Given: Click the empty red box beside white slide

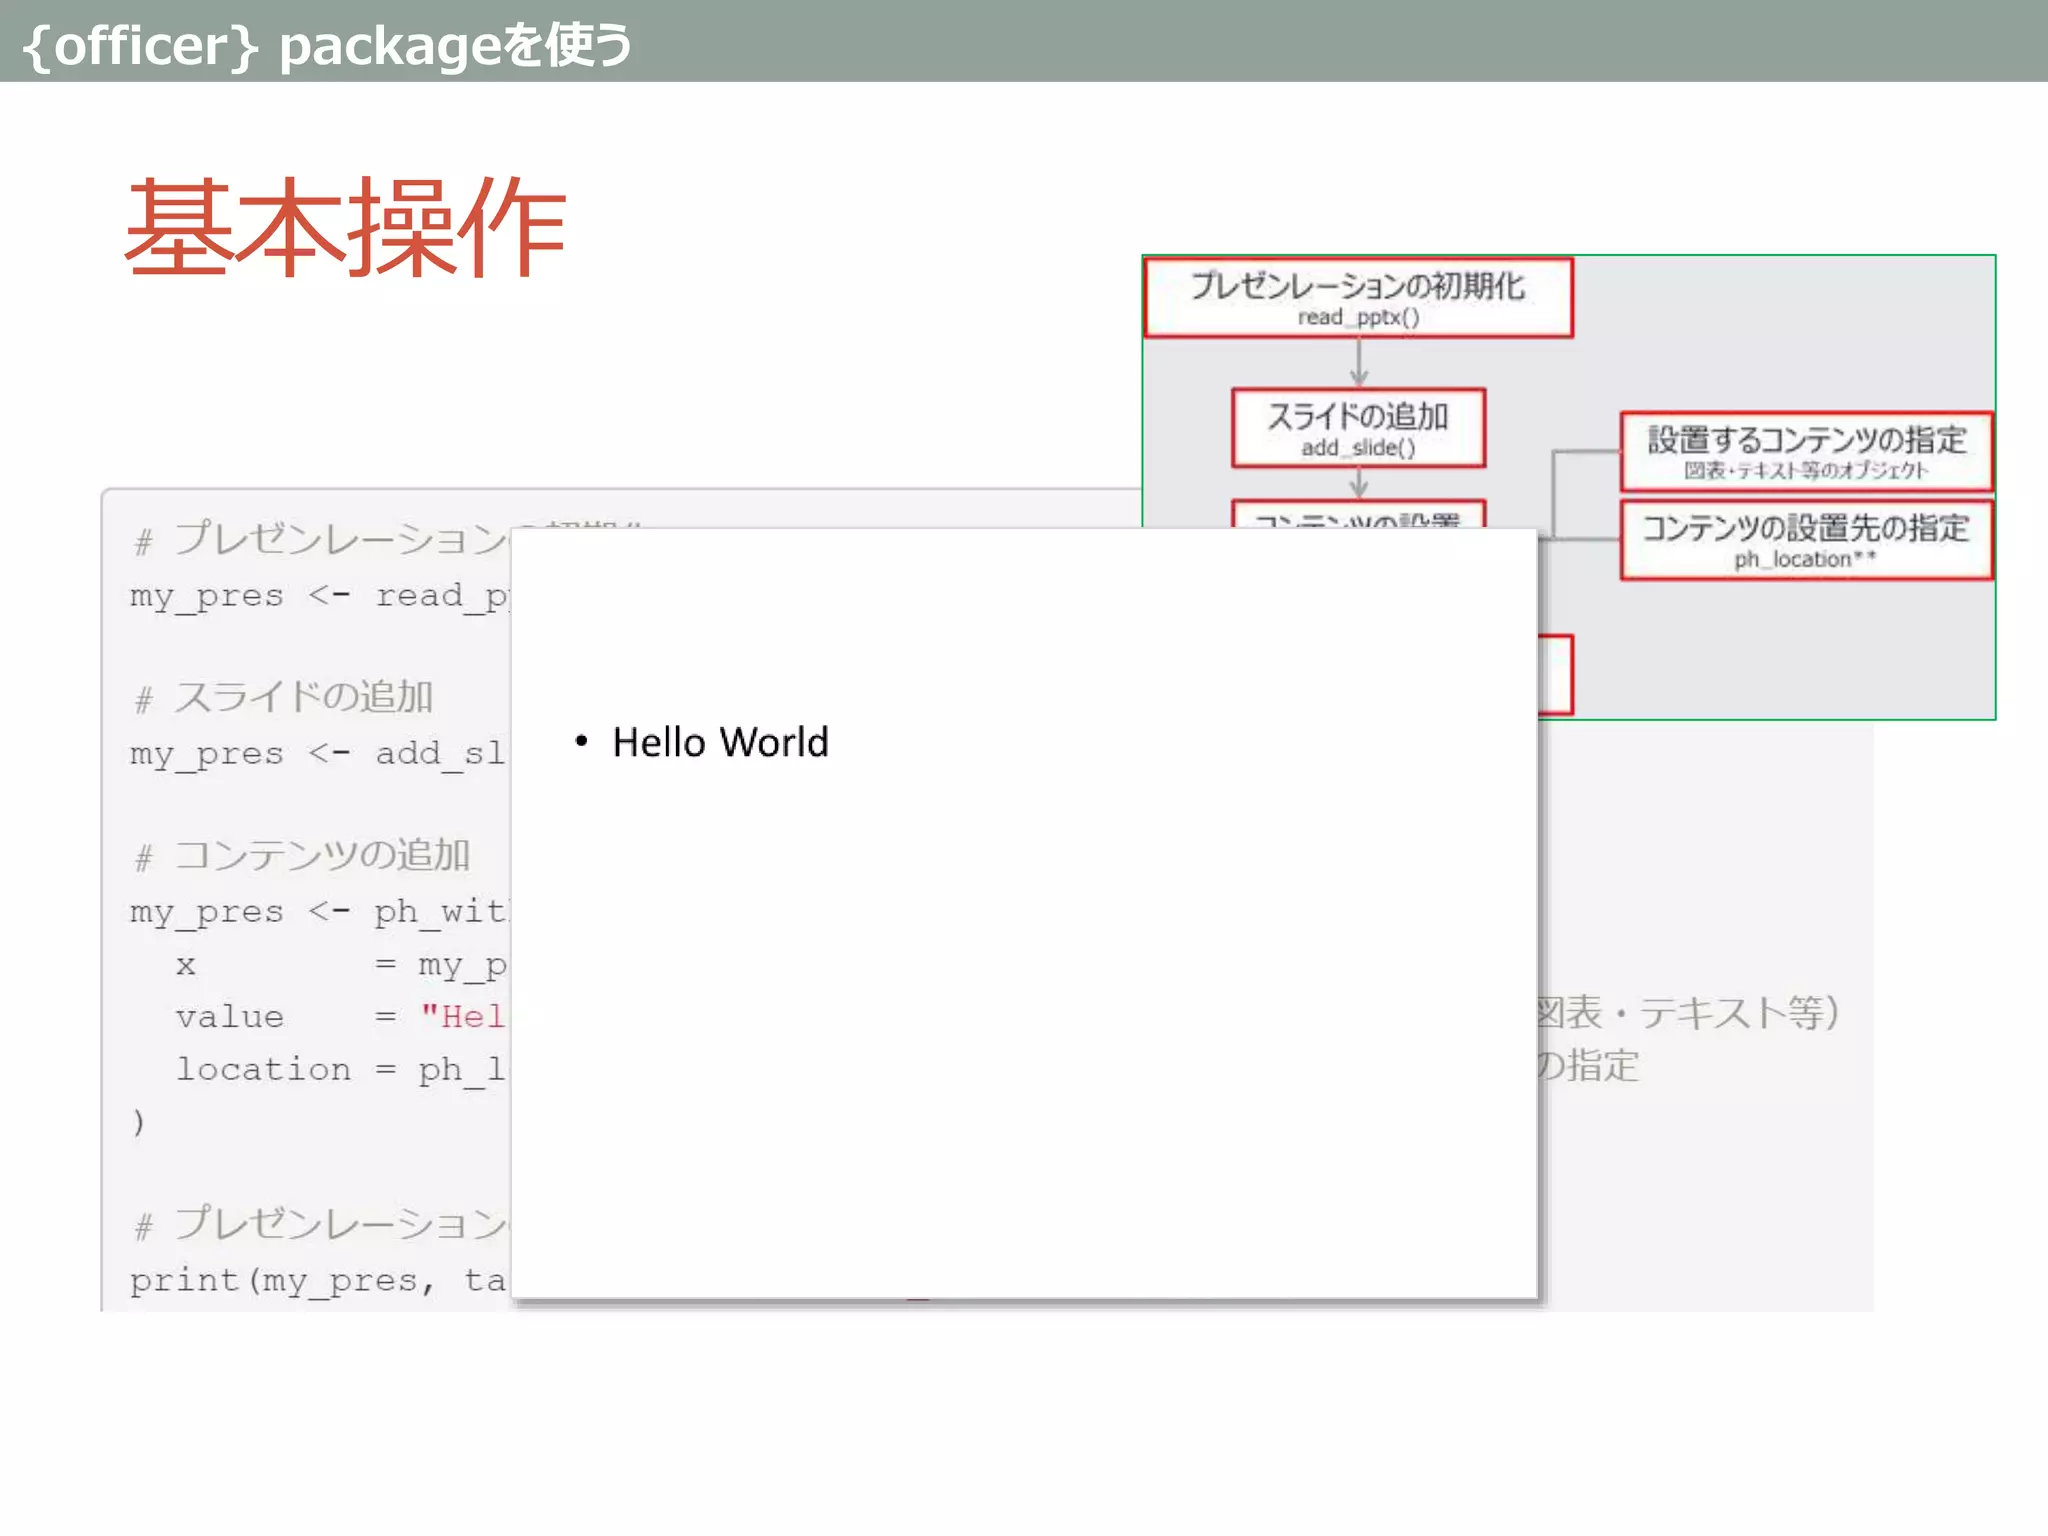Looking at the screenshot, I should click(1556, 675).
